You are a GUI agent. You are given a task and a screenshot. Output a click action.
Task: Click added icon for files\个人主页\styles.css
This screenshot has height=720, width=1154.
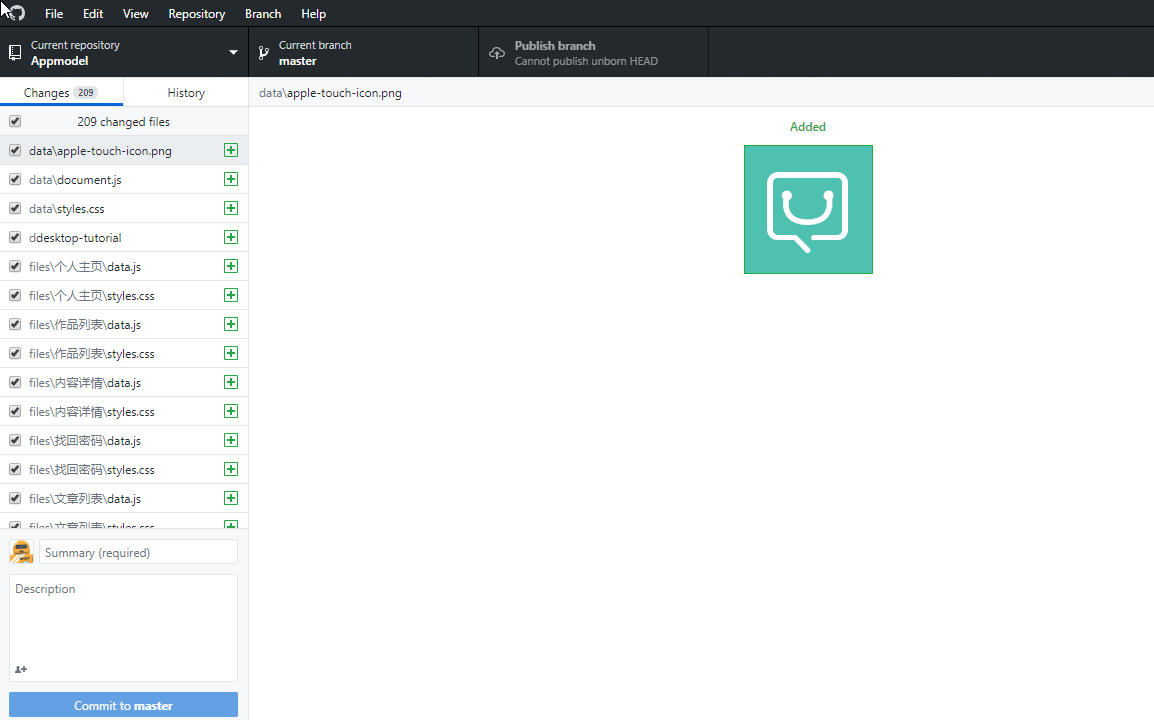pyautogui.click(x=231, y=295)
